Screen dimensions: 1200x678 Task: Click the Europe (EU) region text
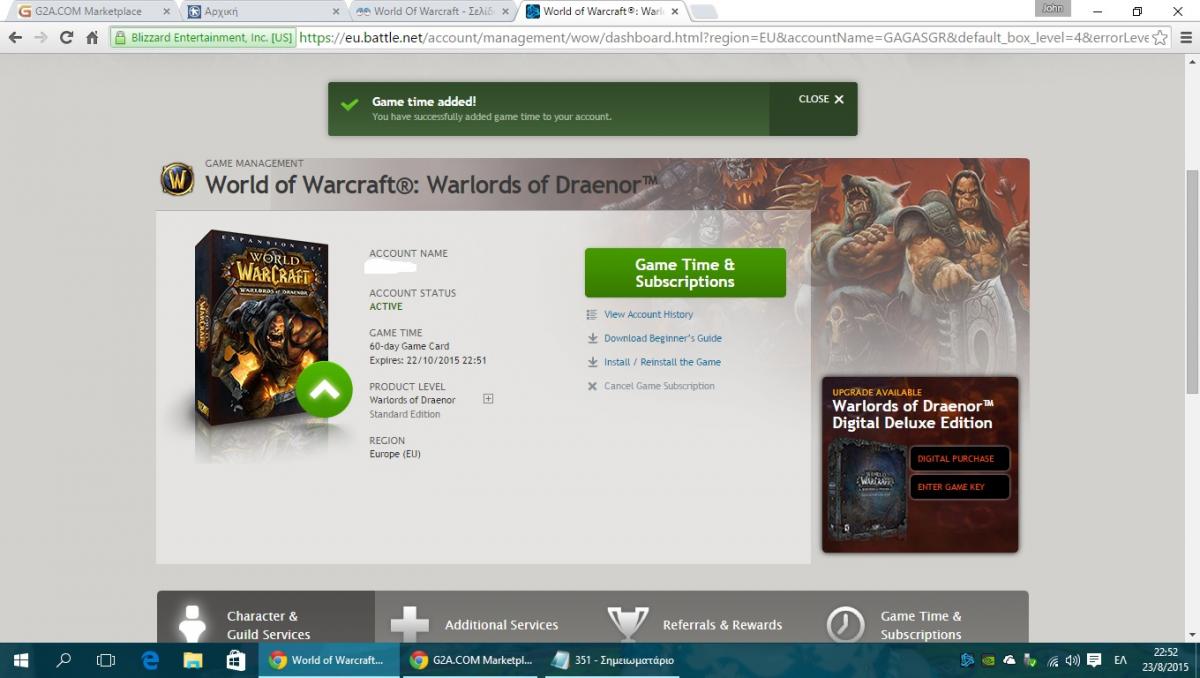pyautogui.click(x=395, y=455)
